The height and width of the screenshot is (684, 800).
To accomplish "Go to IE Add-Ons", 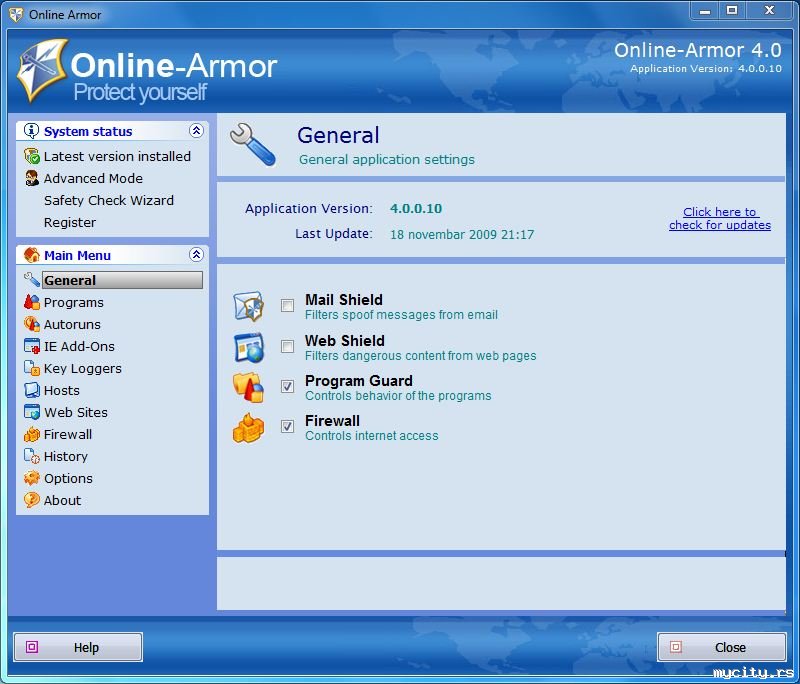I will (79, 346).
